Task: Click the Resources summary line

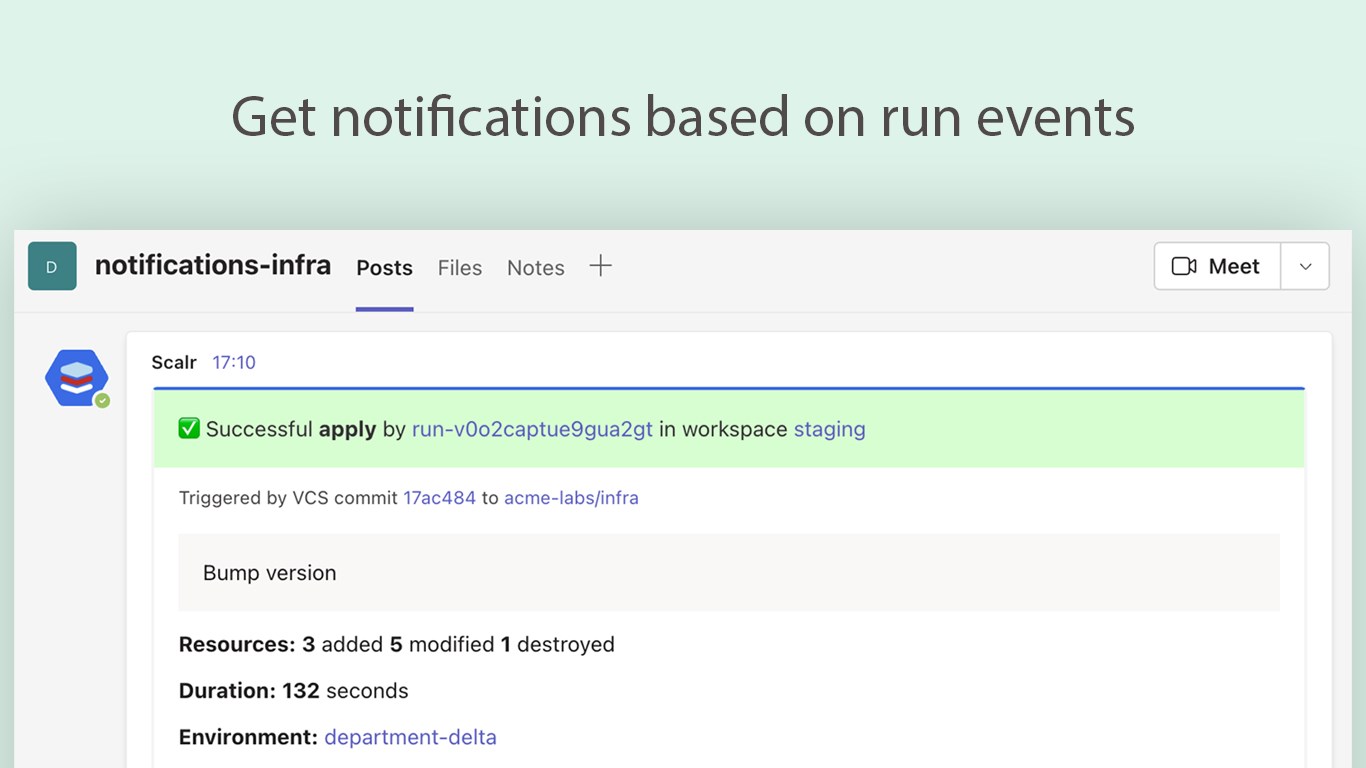Action: point(397,644)
